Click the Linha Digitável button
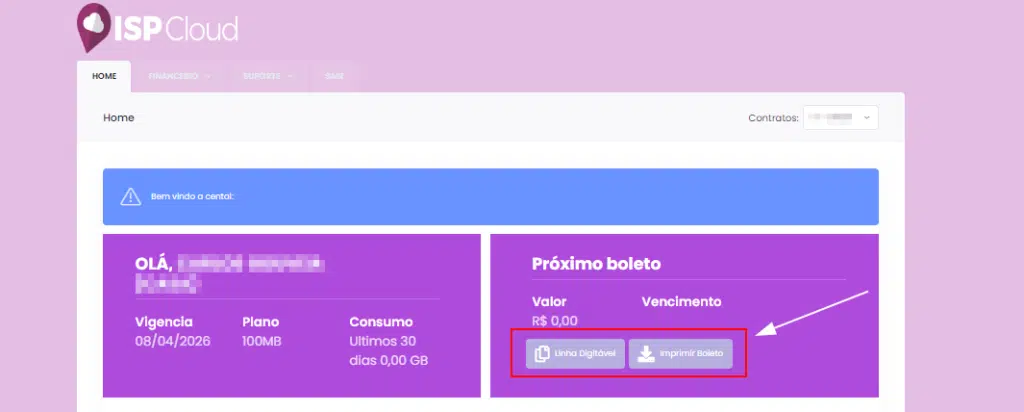This screenshot has width=1024, height=412. tap(575, 354)
